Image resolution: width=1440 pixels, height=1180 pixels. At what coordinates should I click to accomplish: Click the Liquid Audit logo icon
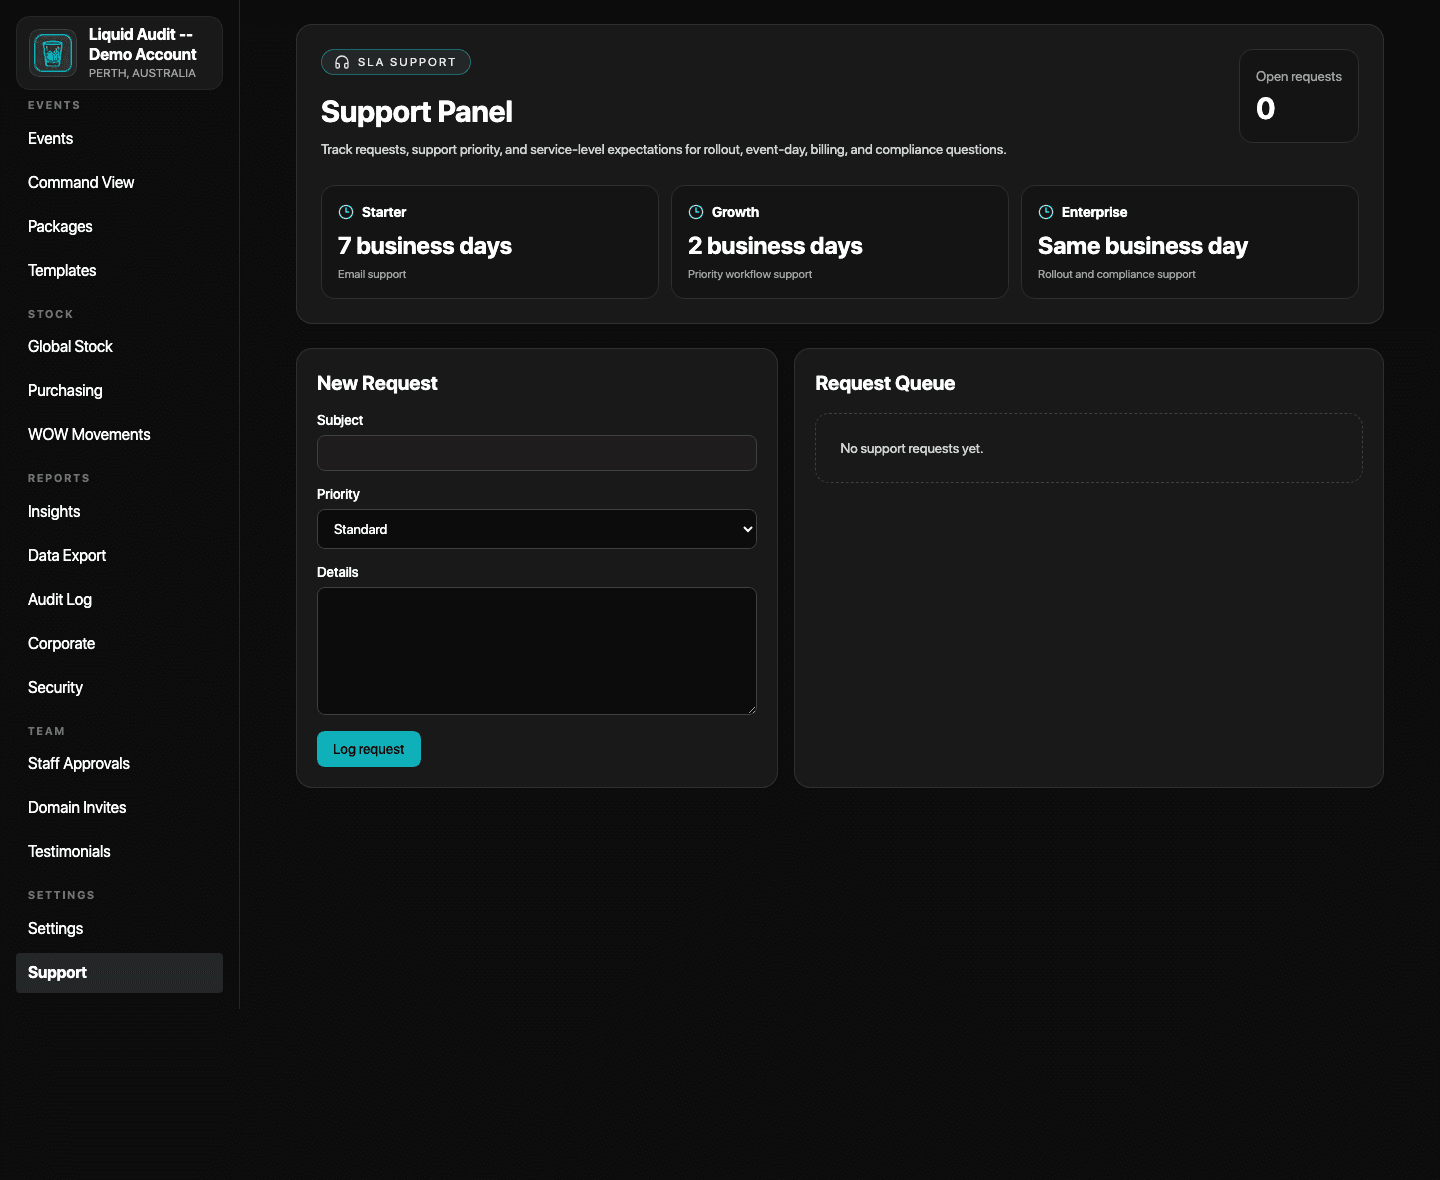tap(53, 53)
